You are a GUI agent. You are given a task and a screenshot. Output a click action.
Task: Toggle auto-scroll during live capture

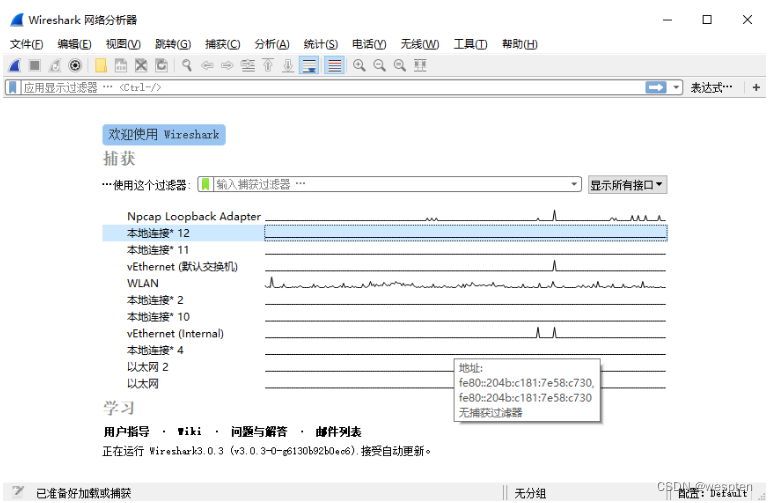coord(309,65)
